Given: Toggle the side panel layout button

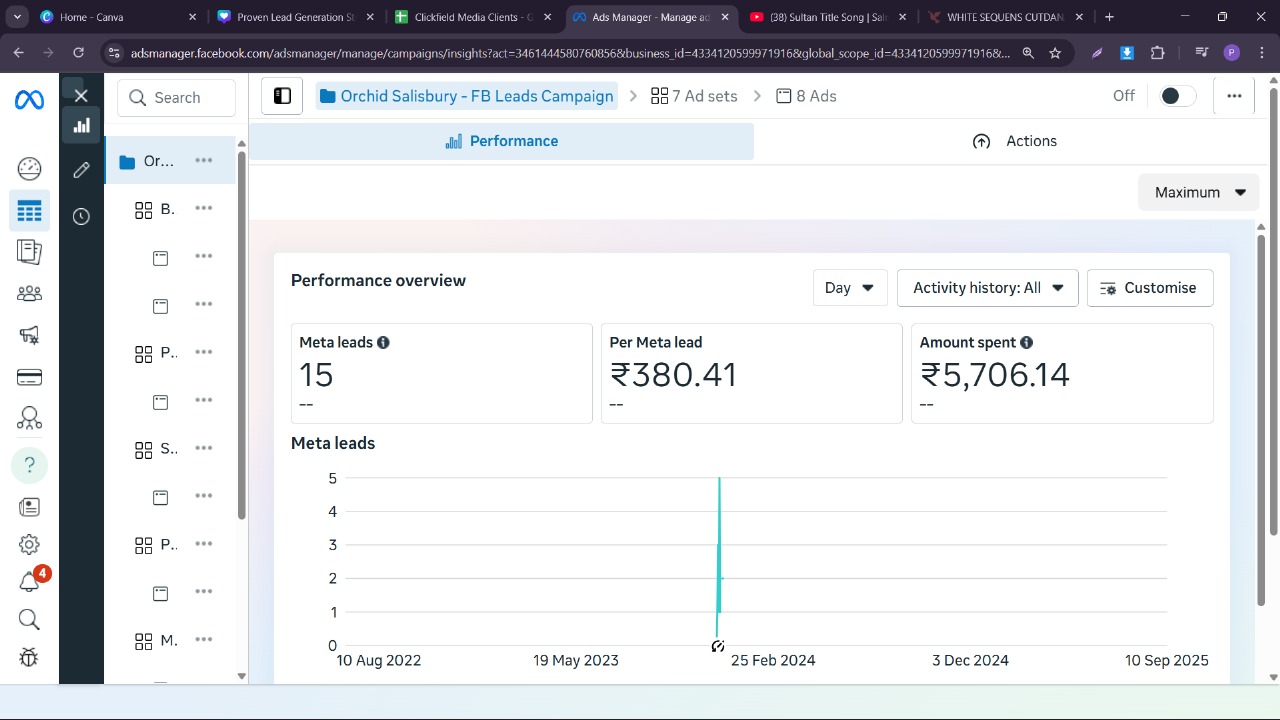Looking at the screenshot, I should click(x=282, y=96).
